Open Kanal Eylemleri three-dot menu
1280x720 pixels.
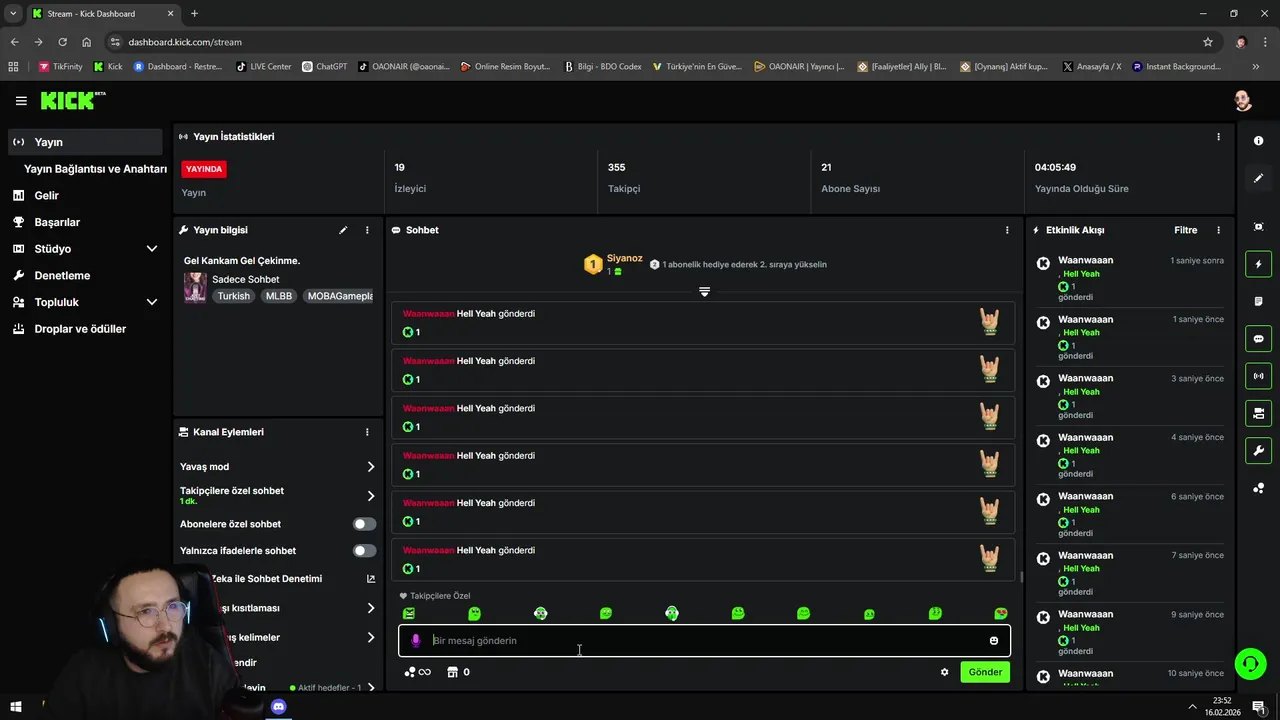pyautogui.click(x=367, y=432)
